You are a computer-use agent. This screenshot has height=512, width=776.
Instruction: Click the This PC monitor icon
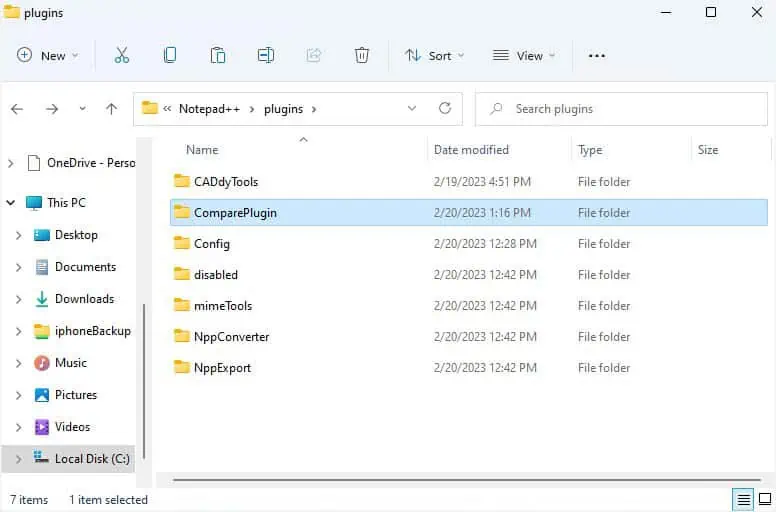[x=34, y=203]
